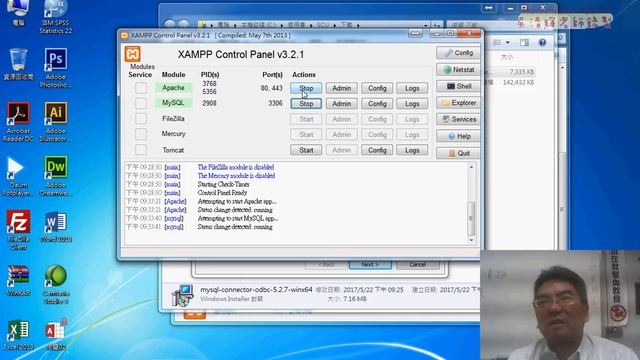This screenshot has height=360, width=640.
Task: Open XAMPP Config side button
Action: coord(458,53)
